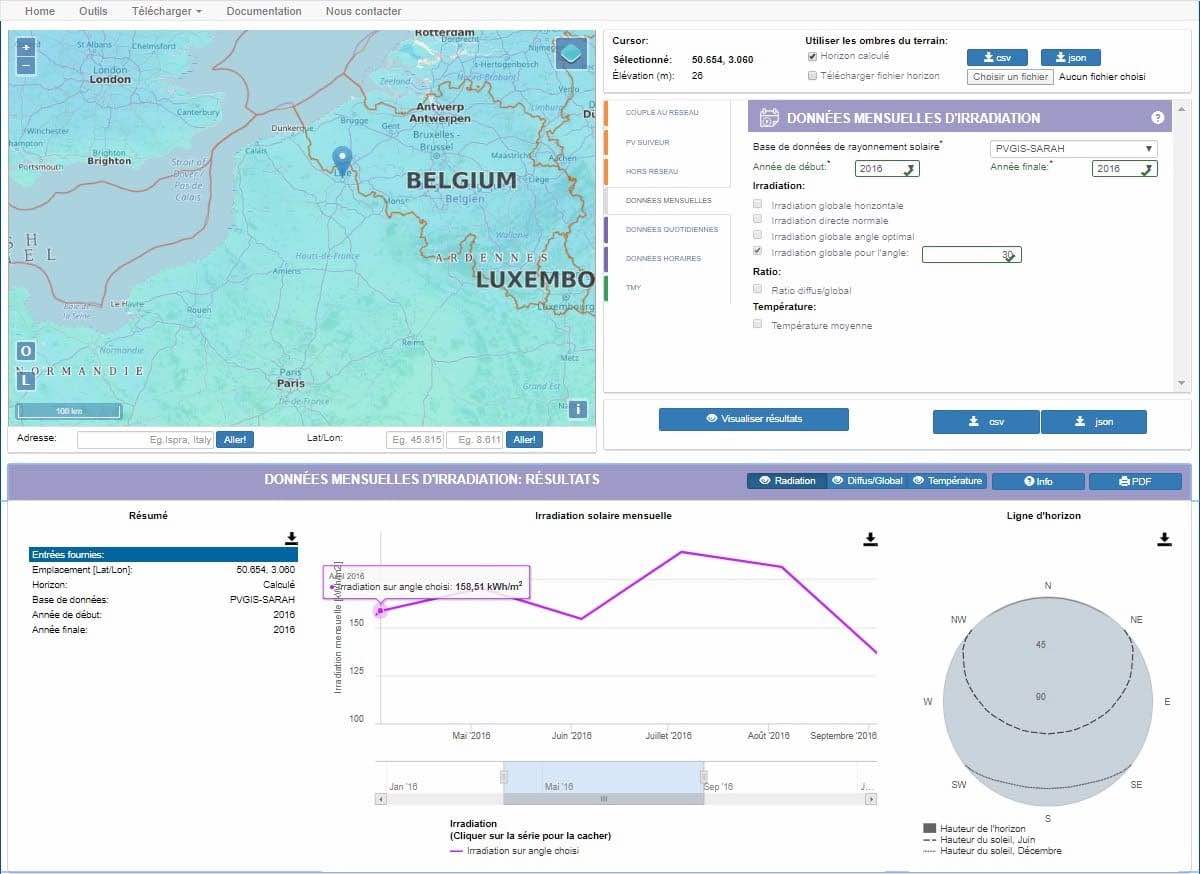Download the monthly irradiation chart data
The width and height of the screenshot is (1200, 874).
(x=870, y=539)
